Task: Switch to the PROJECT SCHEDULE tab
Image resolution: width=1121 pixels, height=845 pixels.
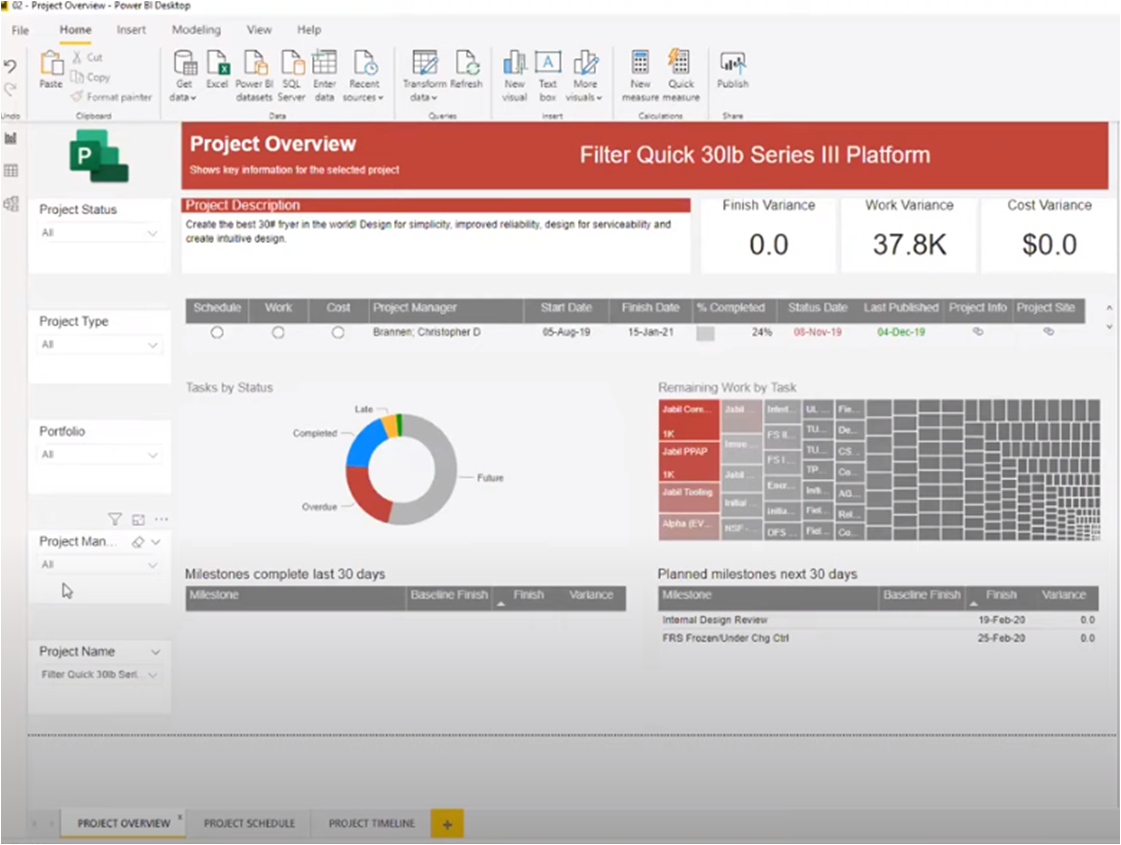Action: pos(249,823)
